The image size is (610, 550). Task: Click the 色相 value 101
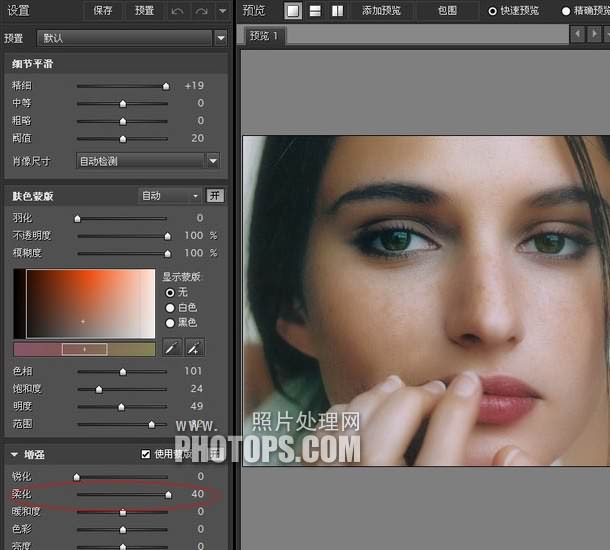(x=193, y=371)
